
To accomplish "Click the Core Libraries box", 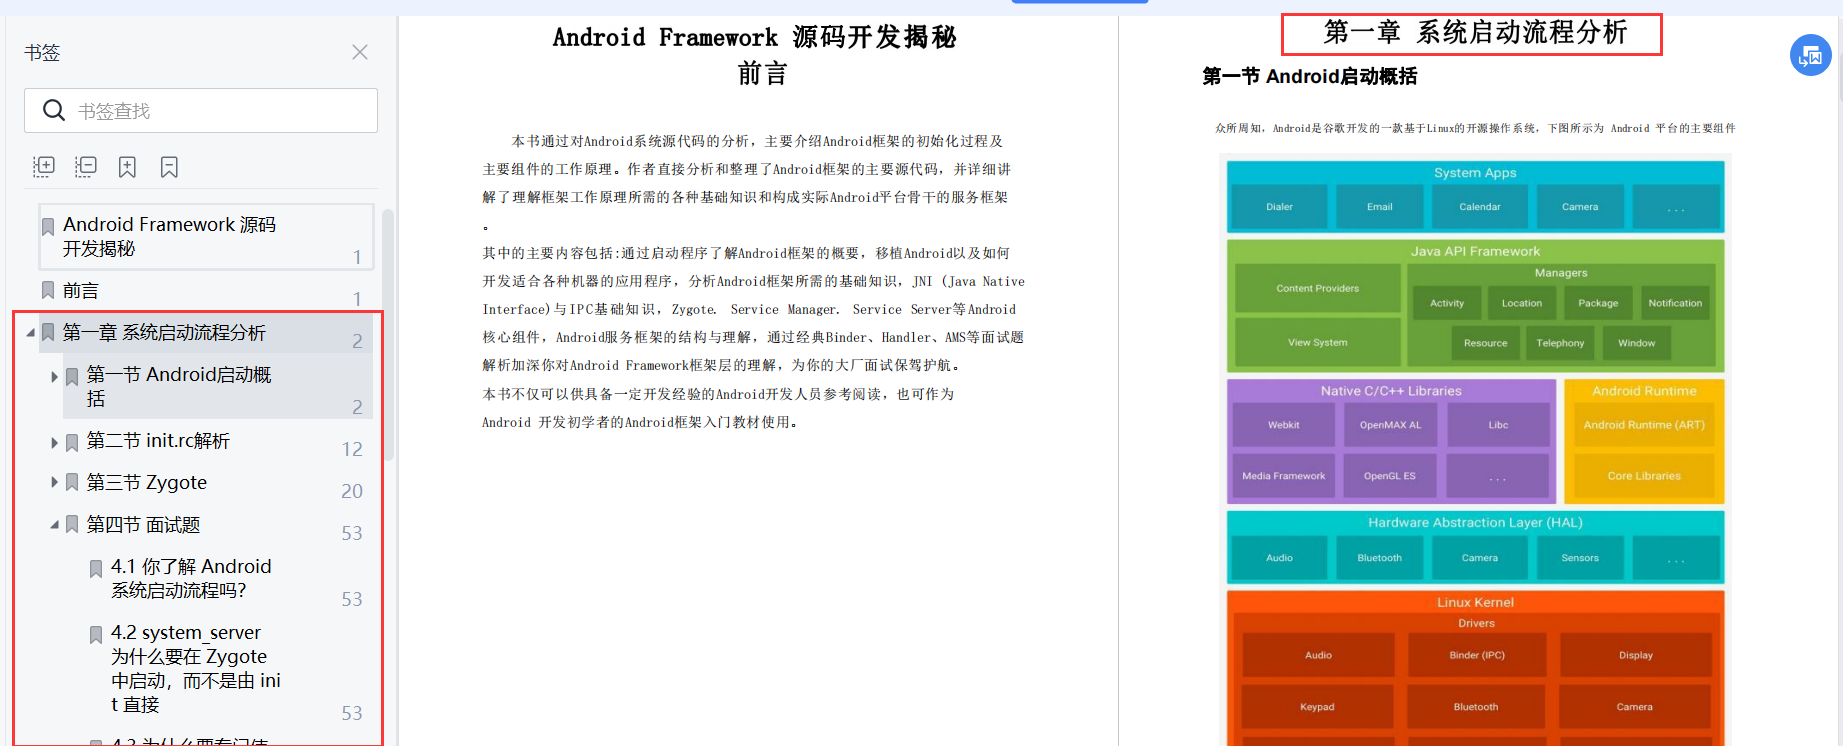I will [x=1644, y=476].
